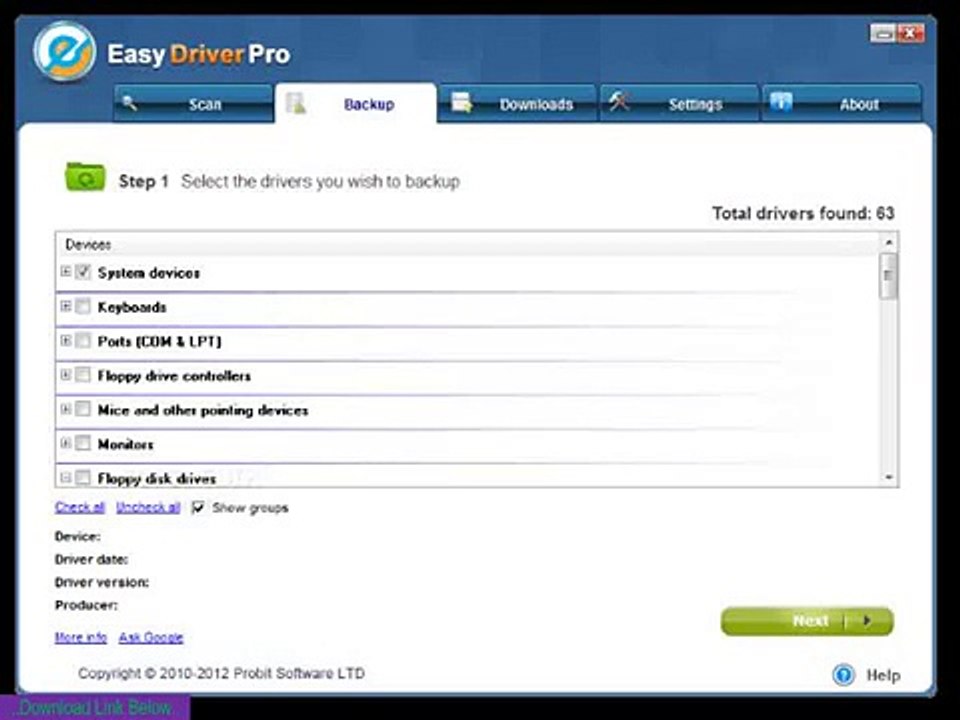Check the System devices checkbox

coord(83,272)
